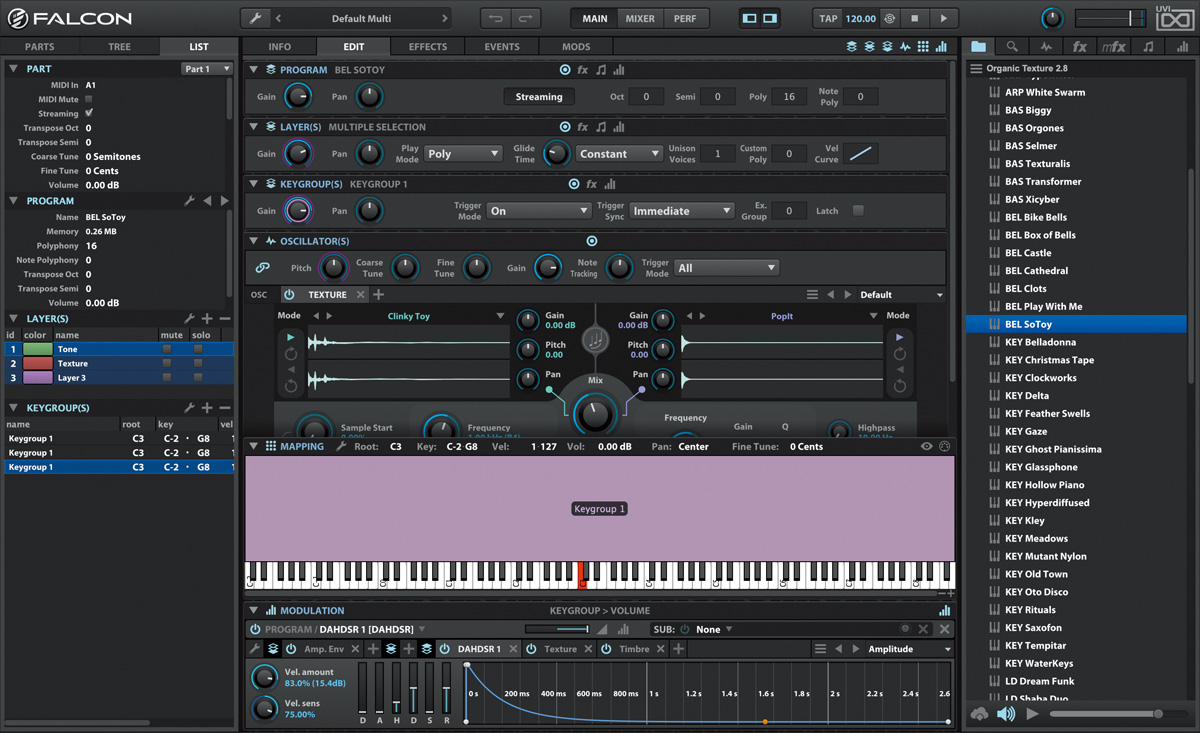1200x733 pixels.
Task: Open the wrench settings menu beside Default Multi
Action: (256, 18)
